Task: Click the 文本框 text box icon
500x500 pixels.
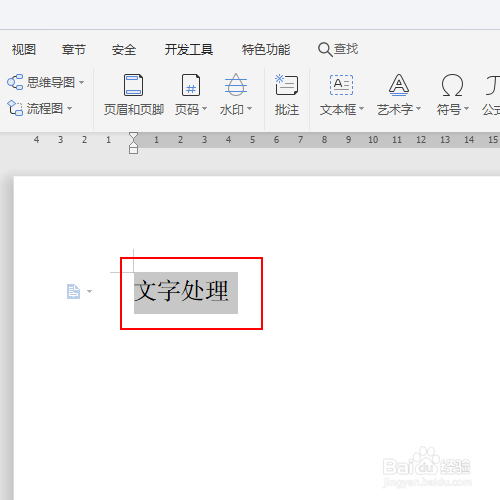Action: pyautogui.click(x=341, y=85)
